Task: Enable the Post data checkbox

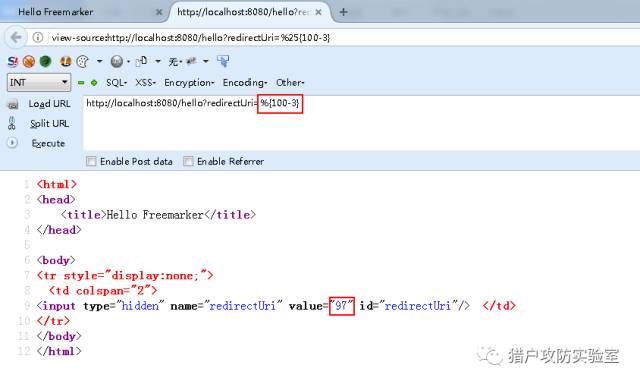Action: coord(91,161)
